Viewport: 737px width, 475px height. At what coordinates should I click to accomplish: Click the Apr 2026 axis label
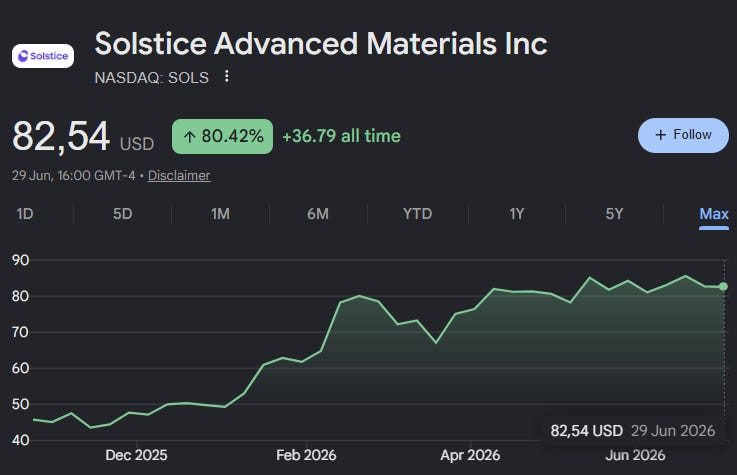click(470, 455)
